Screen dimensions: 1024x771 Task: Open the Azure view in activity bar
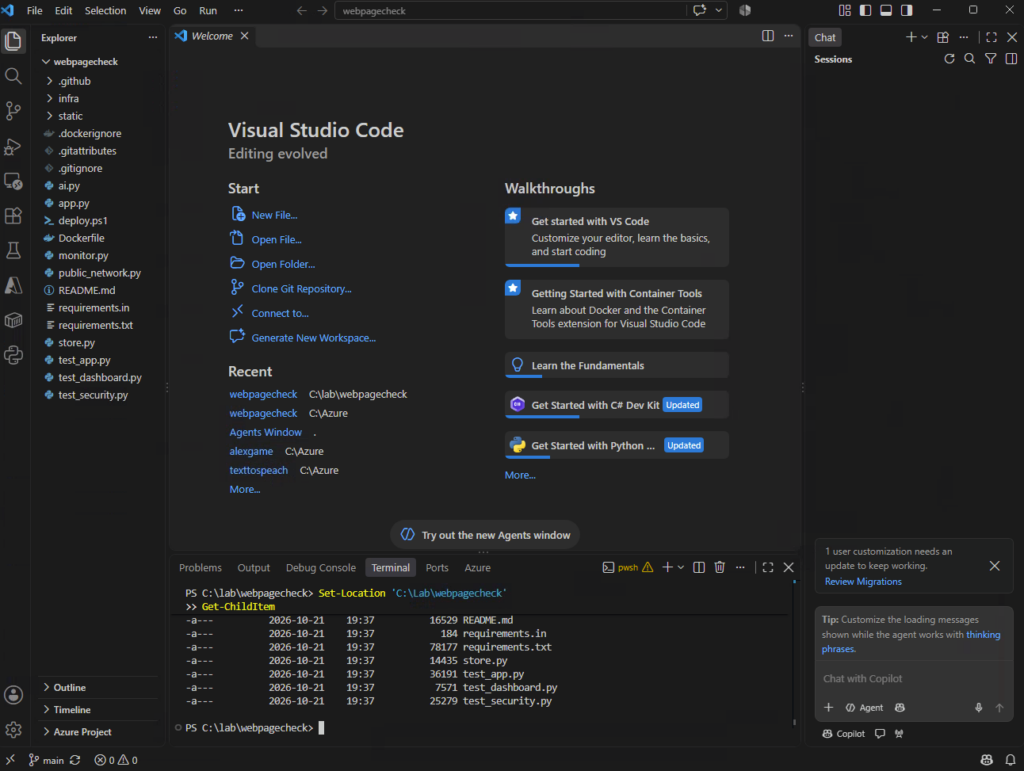point(13,285)
